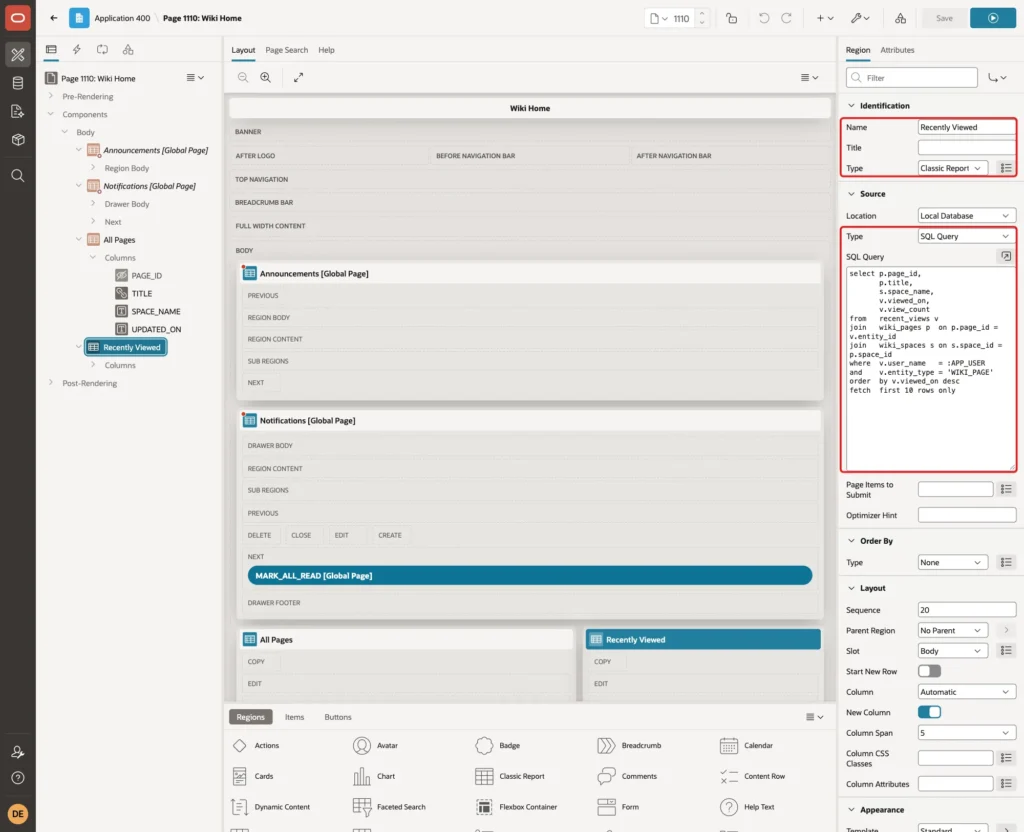This screenshot has width=1024, height=832.
Task: Open the App Builder icon in the sidebar
Action: tap(18, 55)
